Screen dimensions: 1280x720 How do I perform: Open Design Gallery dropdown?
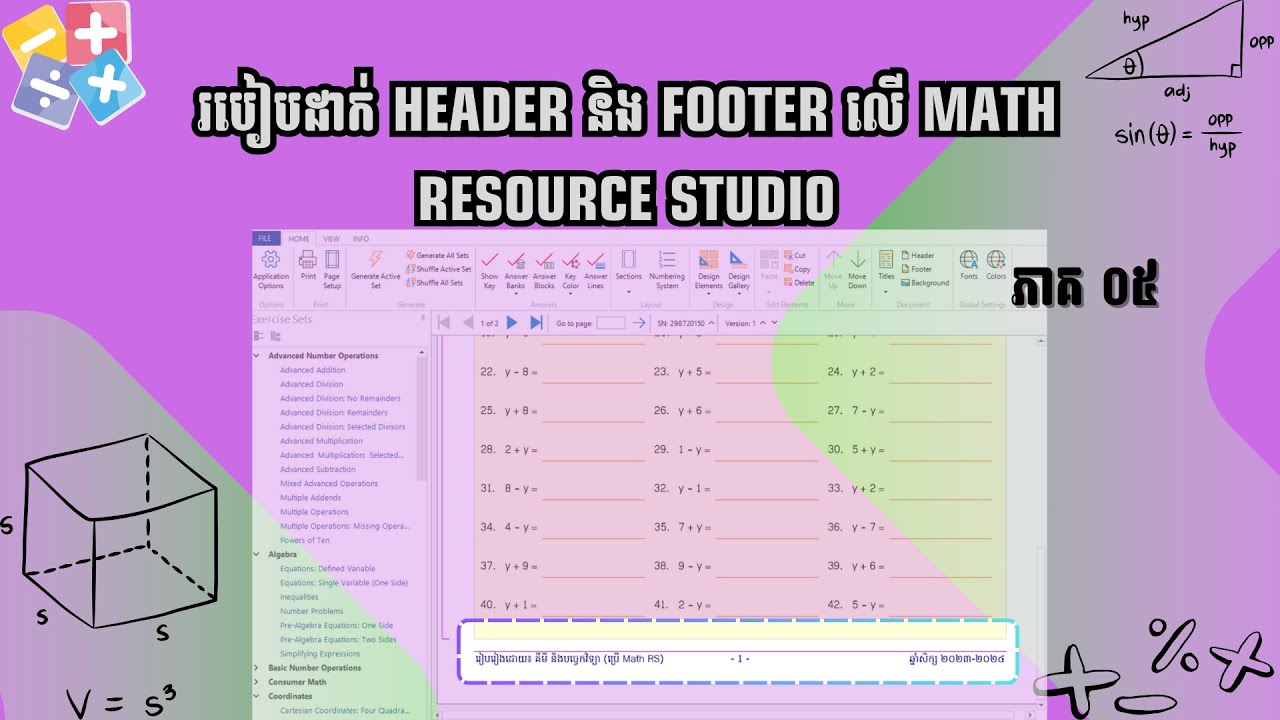coord(739,270)
